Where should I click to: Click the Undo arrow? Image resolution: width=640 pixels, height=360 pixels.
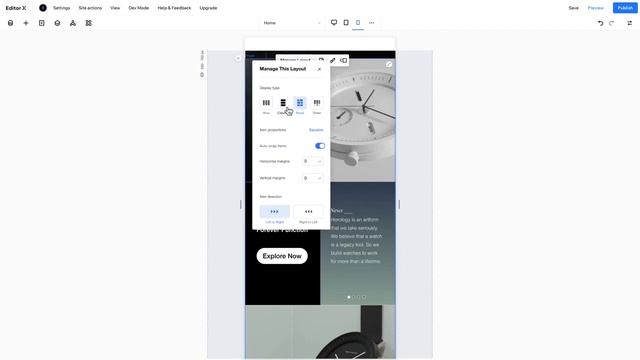600,23
